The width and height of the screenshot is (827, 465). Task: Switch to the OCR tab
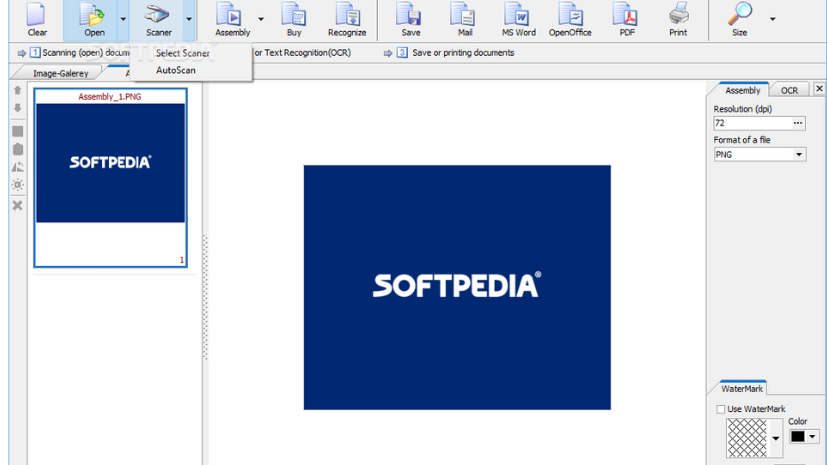click(x=789, y=90)
